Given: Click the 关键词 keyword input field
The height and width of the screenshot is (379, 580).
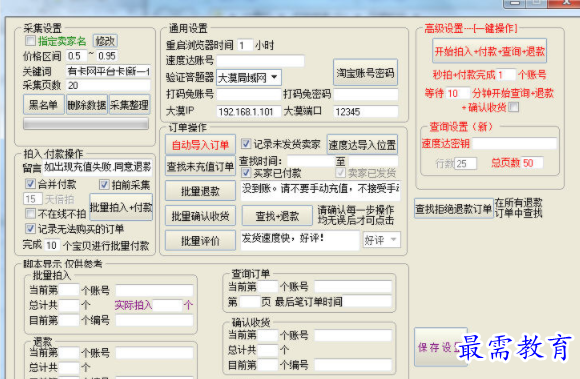Looking at the screenshot, I should tap(108, 71).
